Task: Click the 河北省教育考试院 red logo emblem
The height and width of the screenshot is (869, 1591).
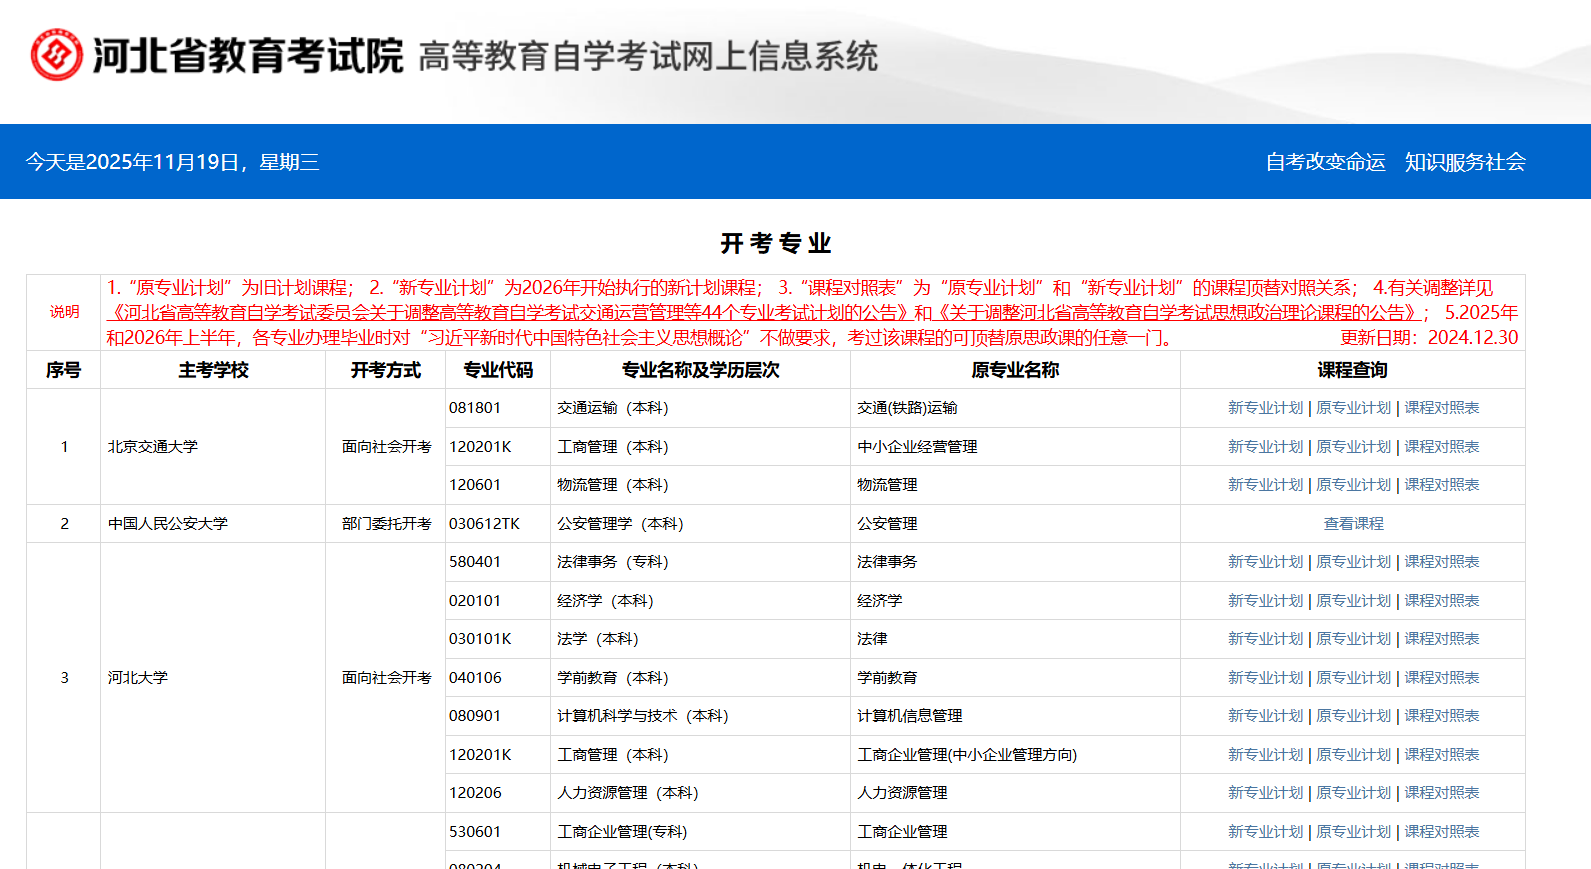Action: (x=56, y=55)
